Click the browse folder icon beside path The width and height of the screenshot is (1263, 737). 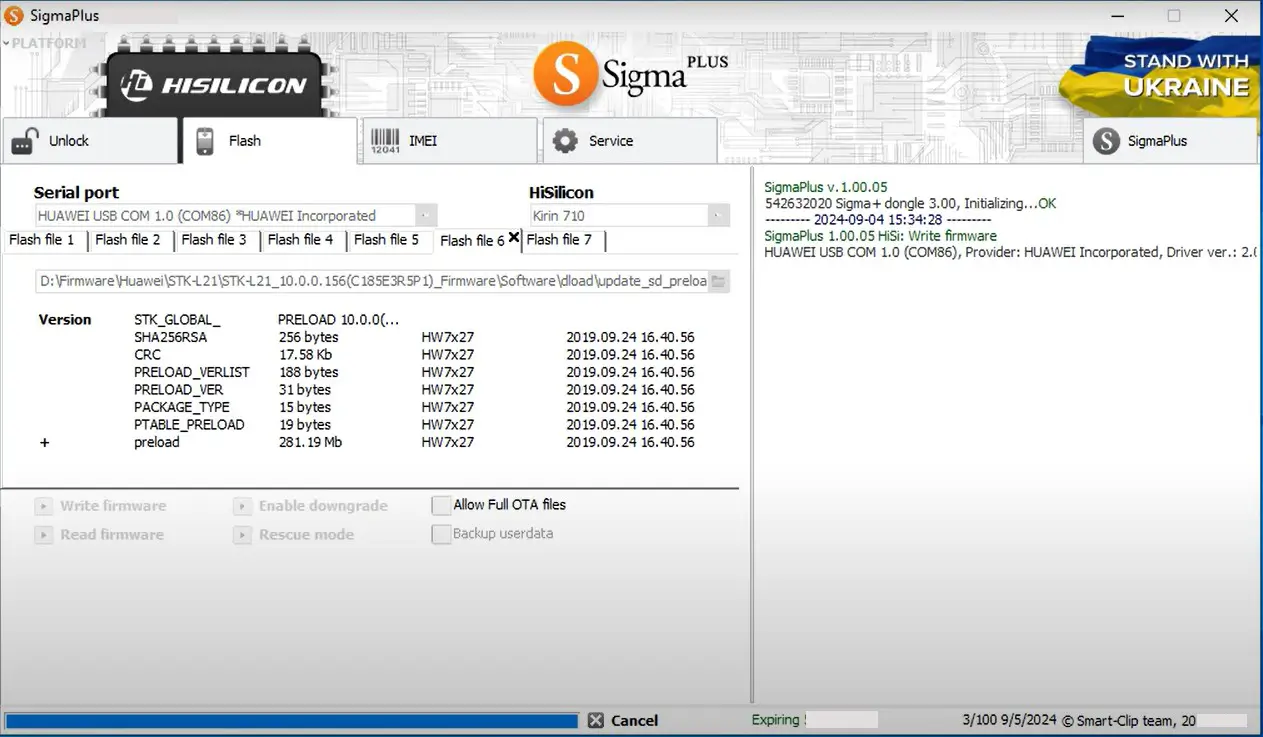point(719,281)
